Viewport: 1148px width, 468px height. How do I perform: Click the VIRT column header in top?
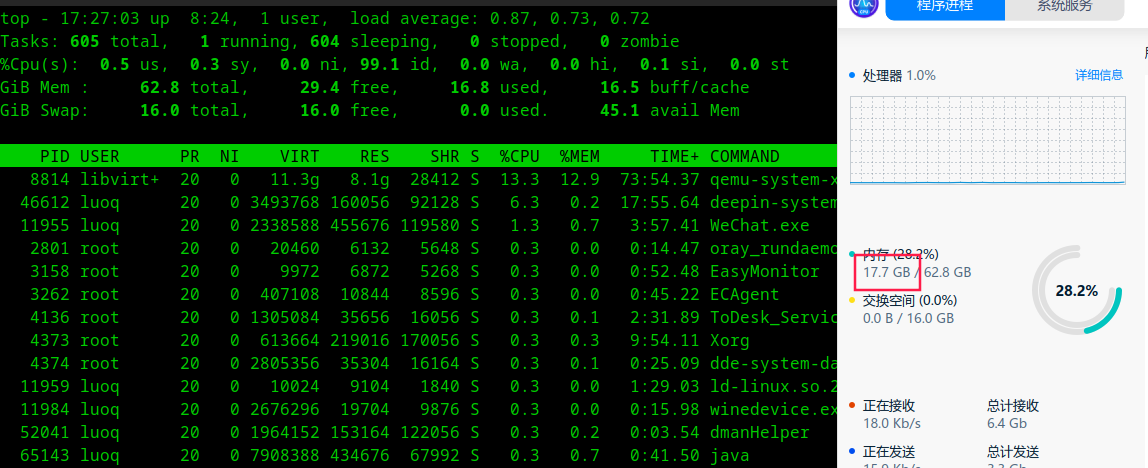point(299,156)
